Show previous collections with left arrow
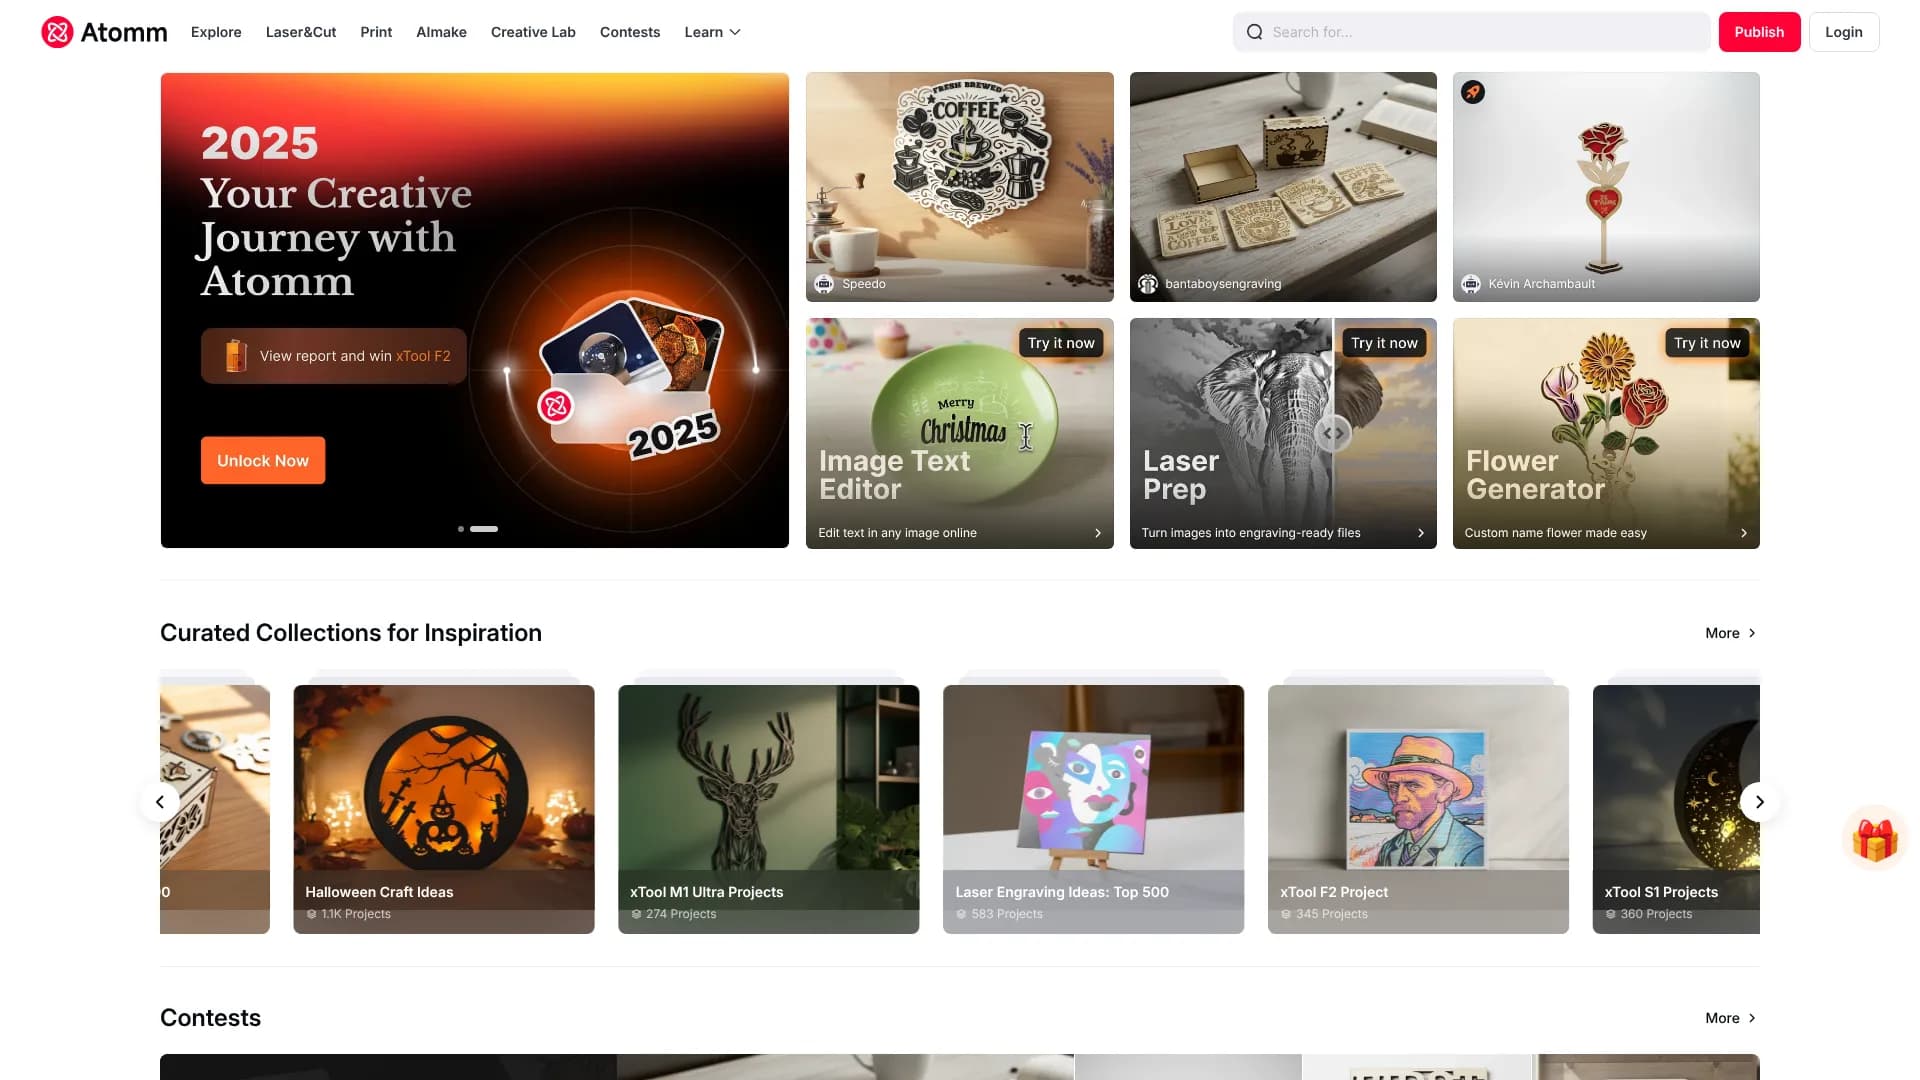Image resolution: width=1920 pixels, height=1080 pixels. pos(160,802)
